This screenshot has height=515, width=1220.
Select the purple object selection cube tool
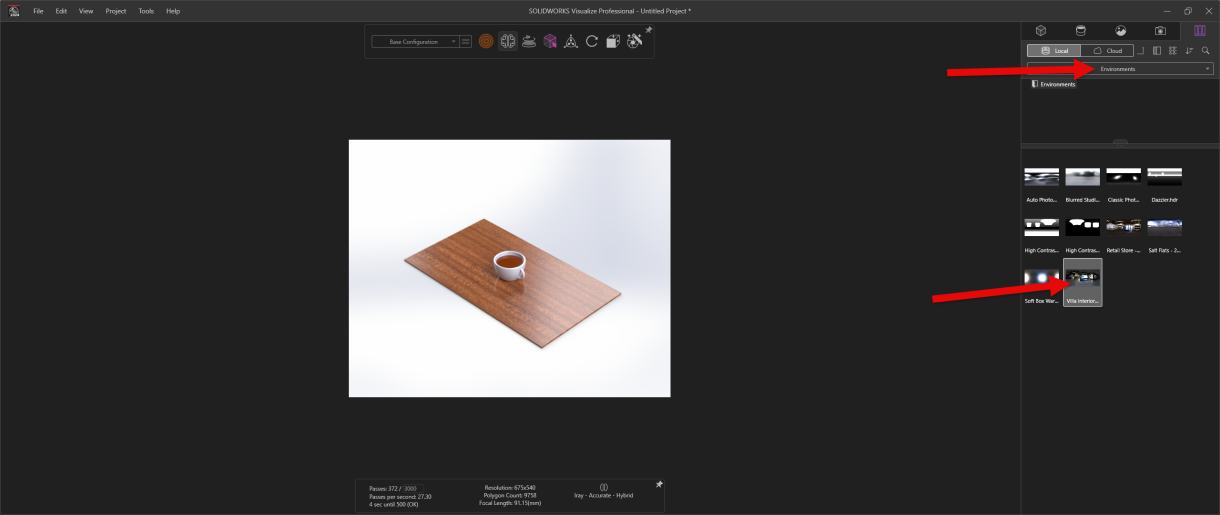click(x=550, y=42)
